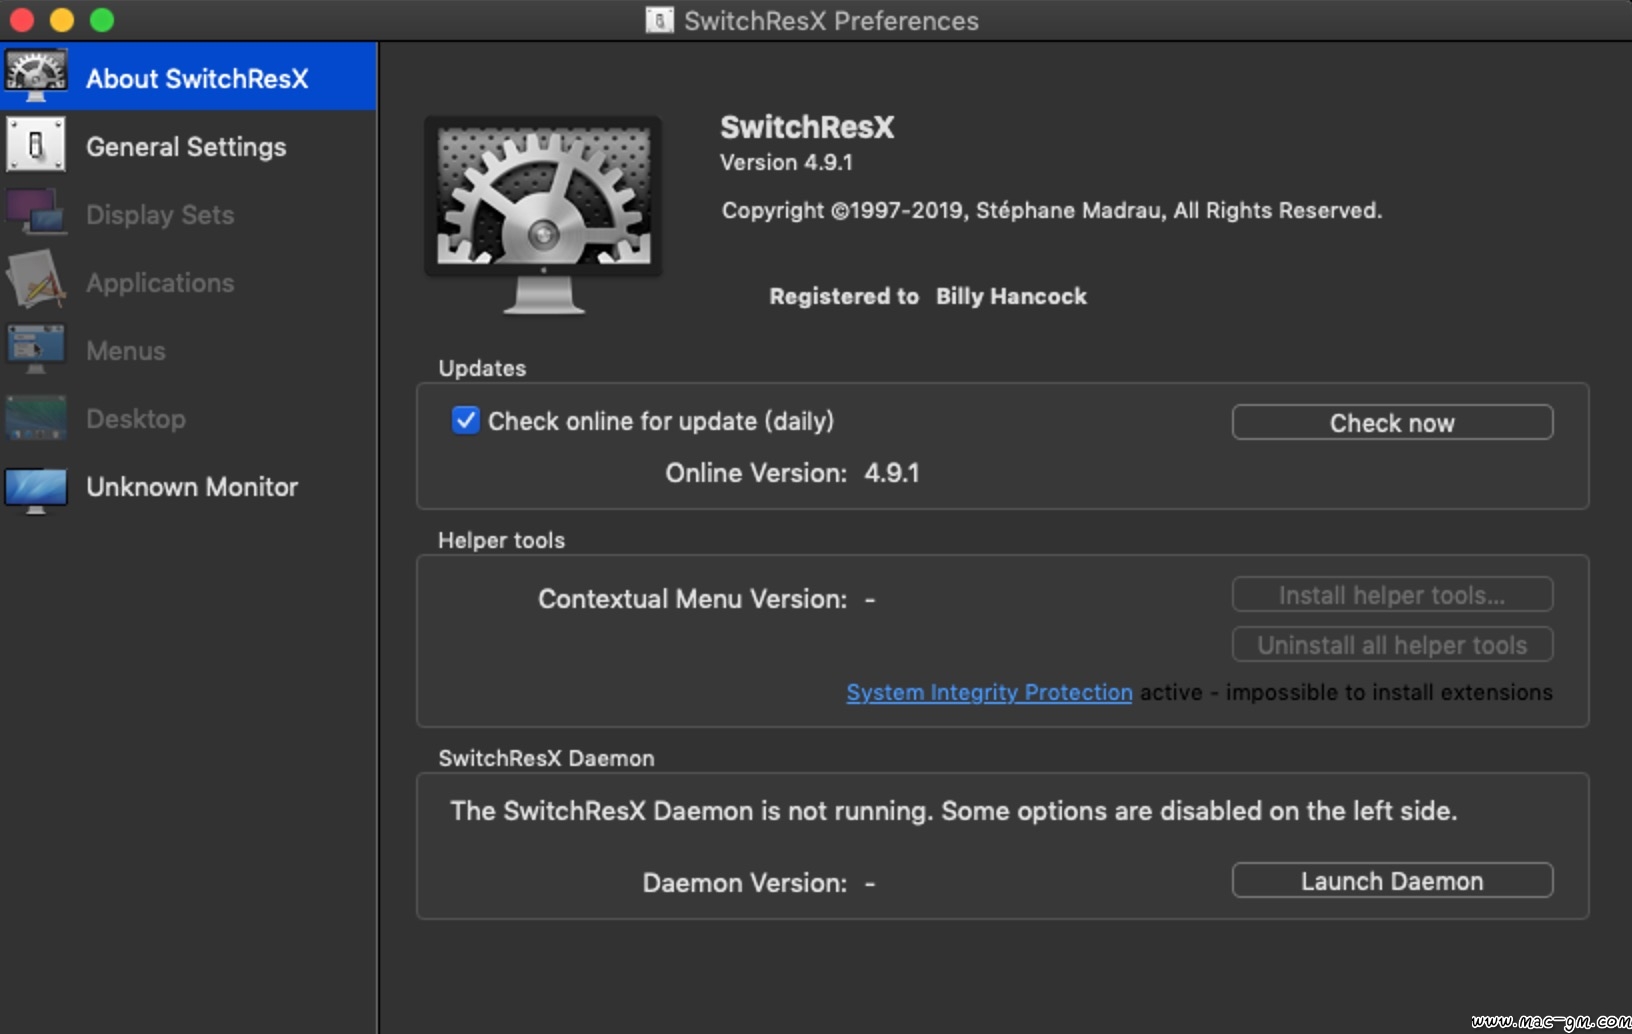Click the Daemon not running message
Screen dimensions: 1632x1034
[953, 810]
